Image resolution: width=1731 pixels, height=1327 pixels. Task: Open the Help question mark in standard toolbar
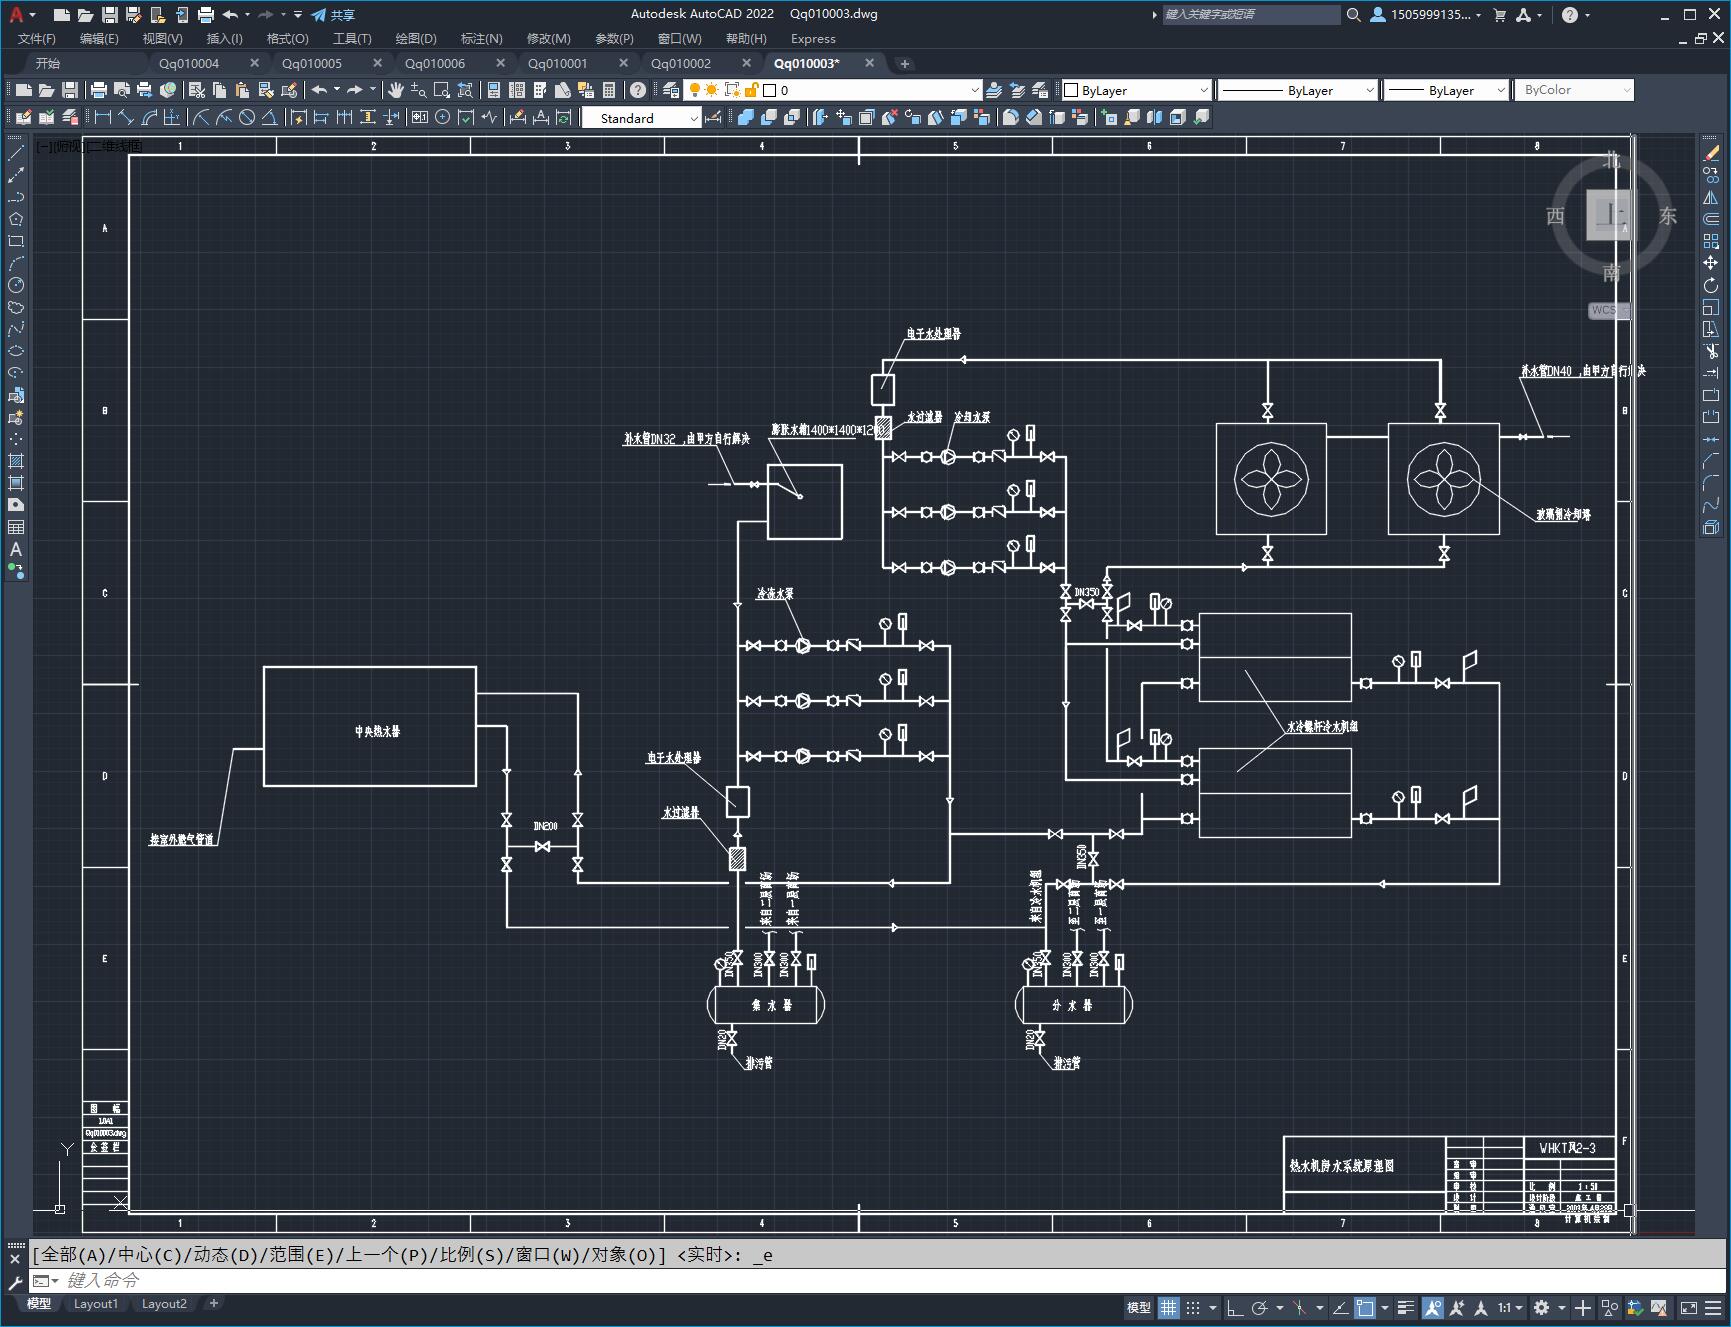pos(638,90)
